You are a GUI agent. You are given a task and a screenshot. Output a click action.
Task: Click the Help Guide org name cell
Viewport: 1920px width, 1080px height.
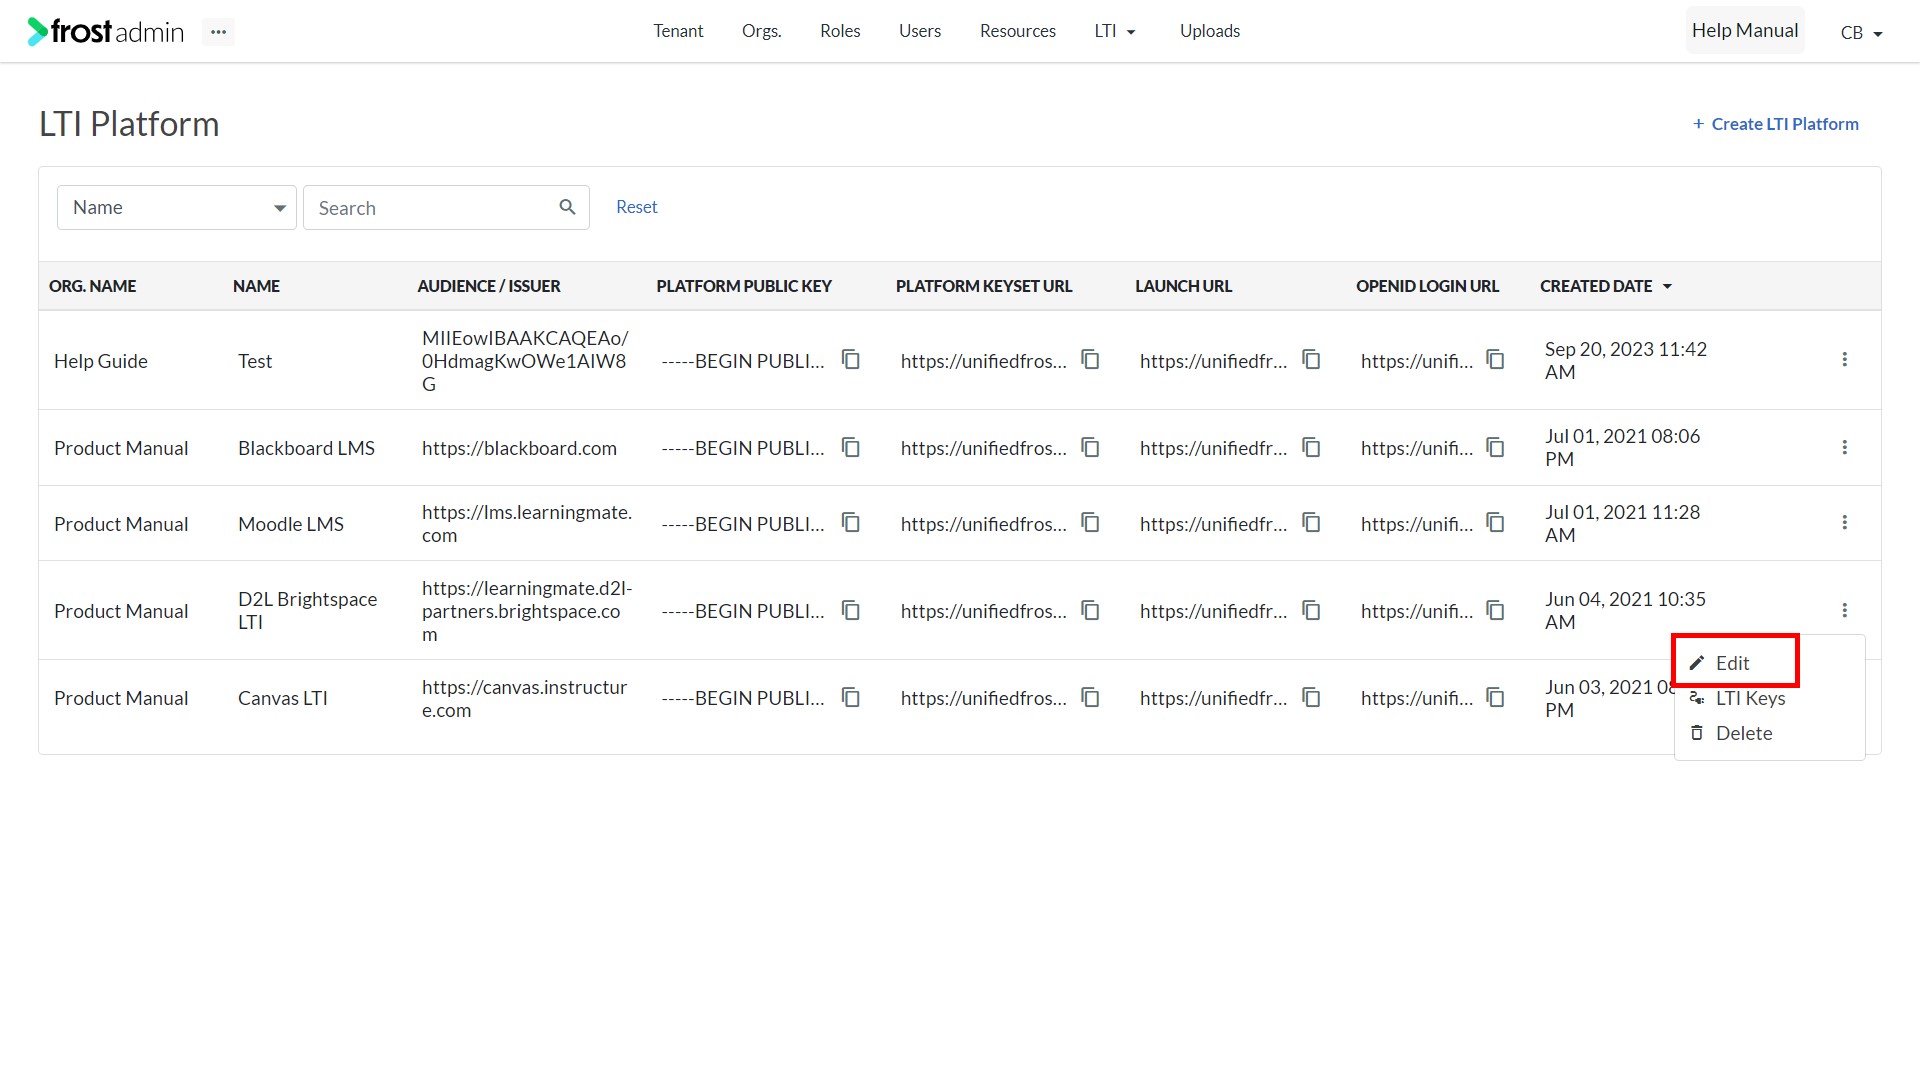100,361
